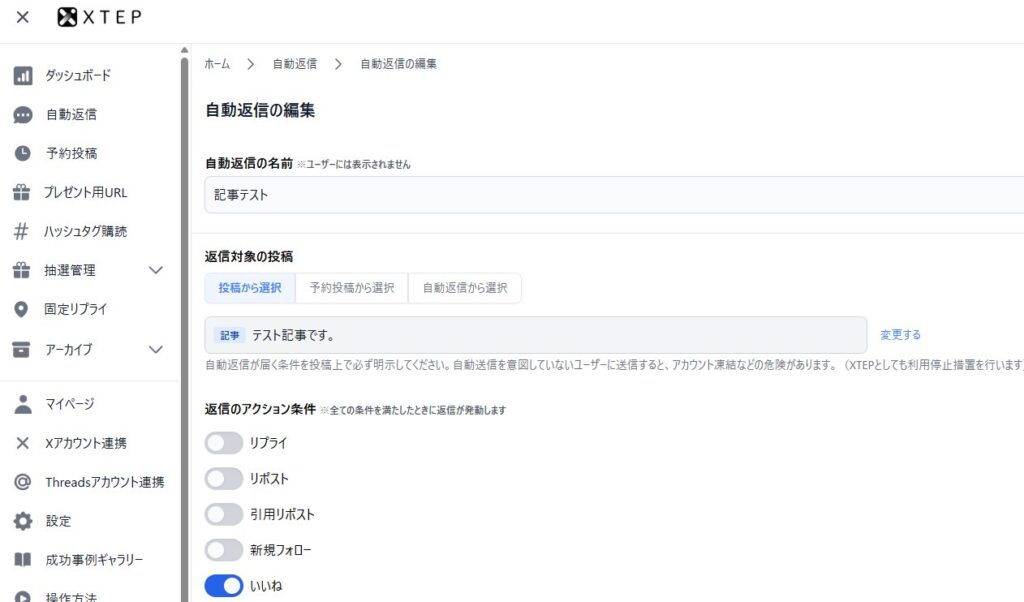Viewport: 1024px width, 602px height.
Task: Expand the 抽選管理 menu chevron
Action: [155, 270]
